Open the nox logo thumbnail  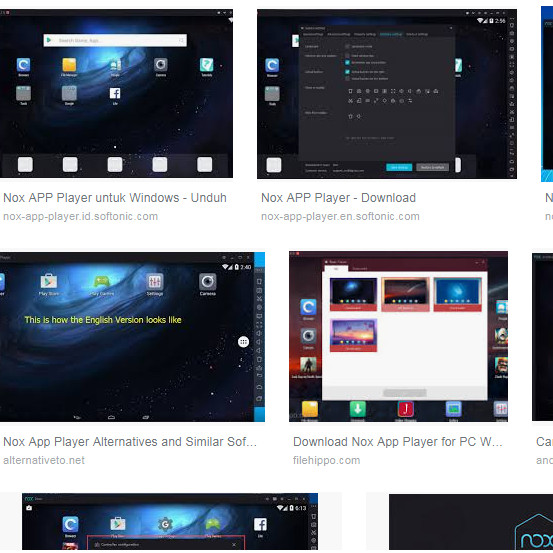471,523
